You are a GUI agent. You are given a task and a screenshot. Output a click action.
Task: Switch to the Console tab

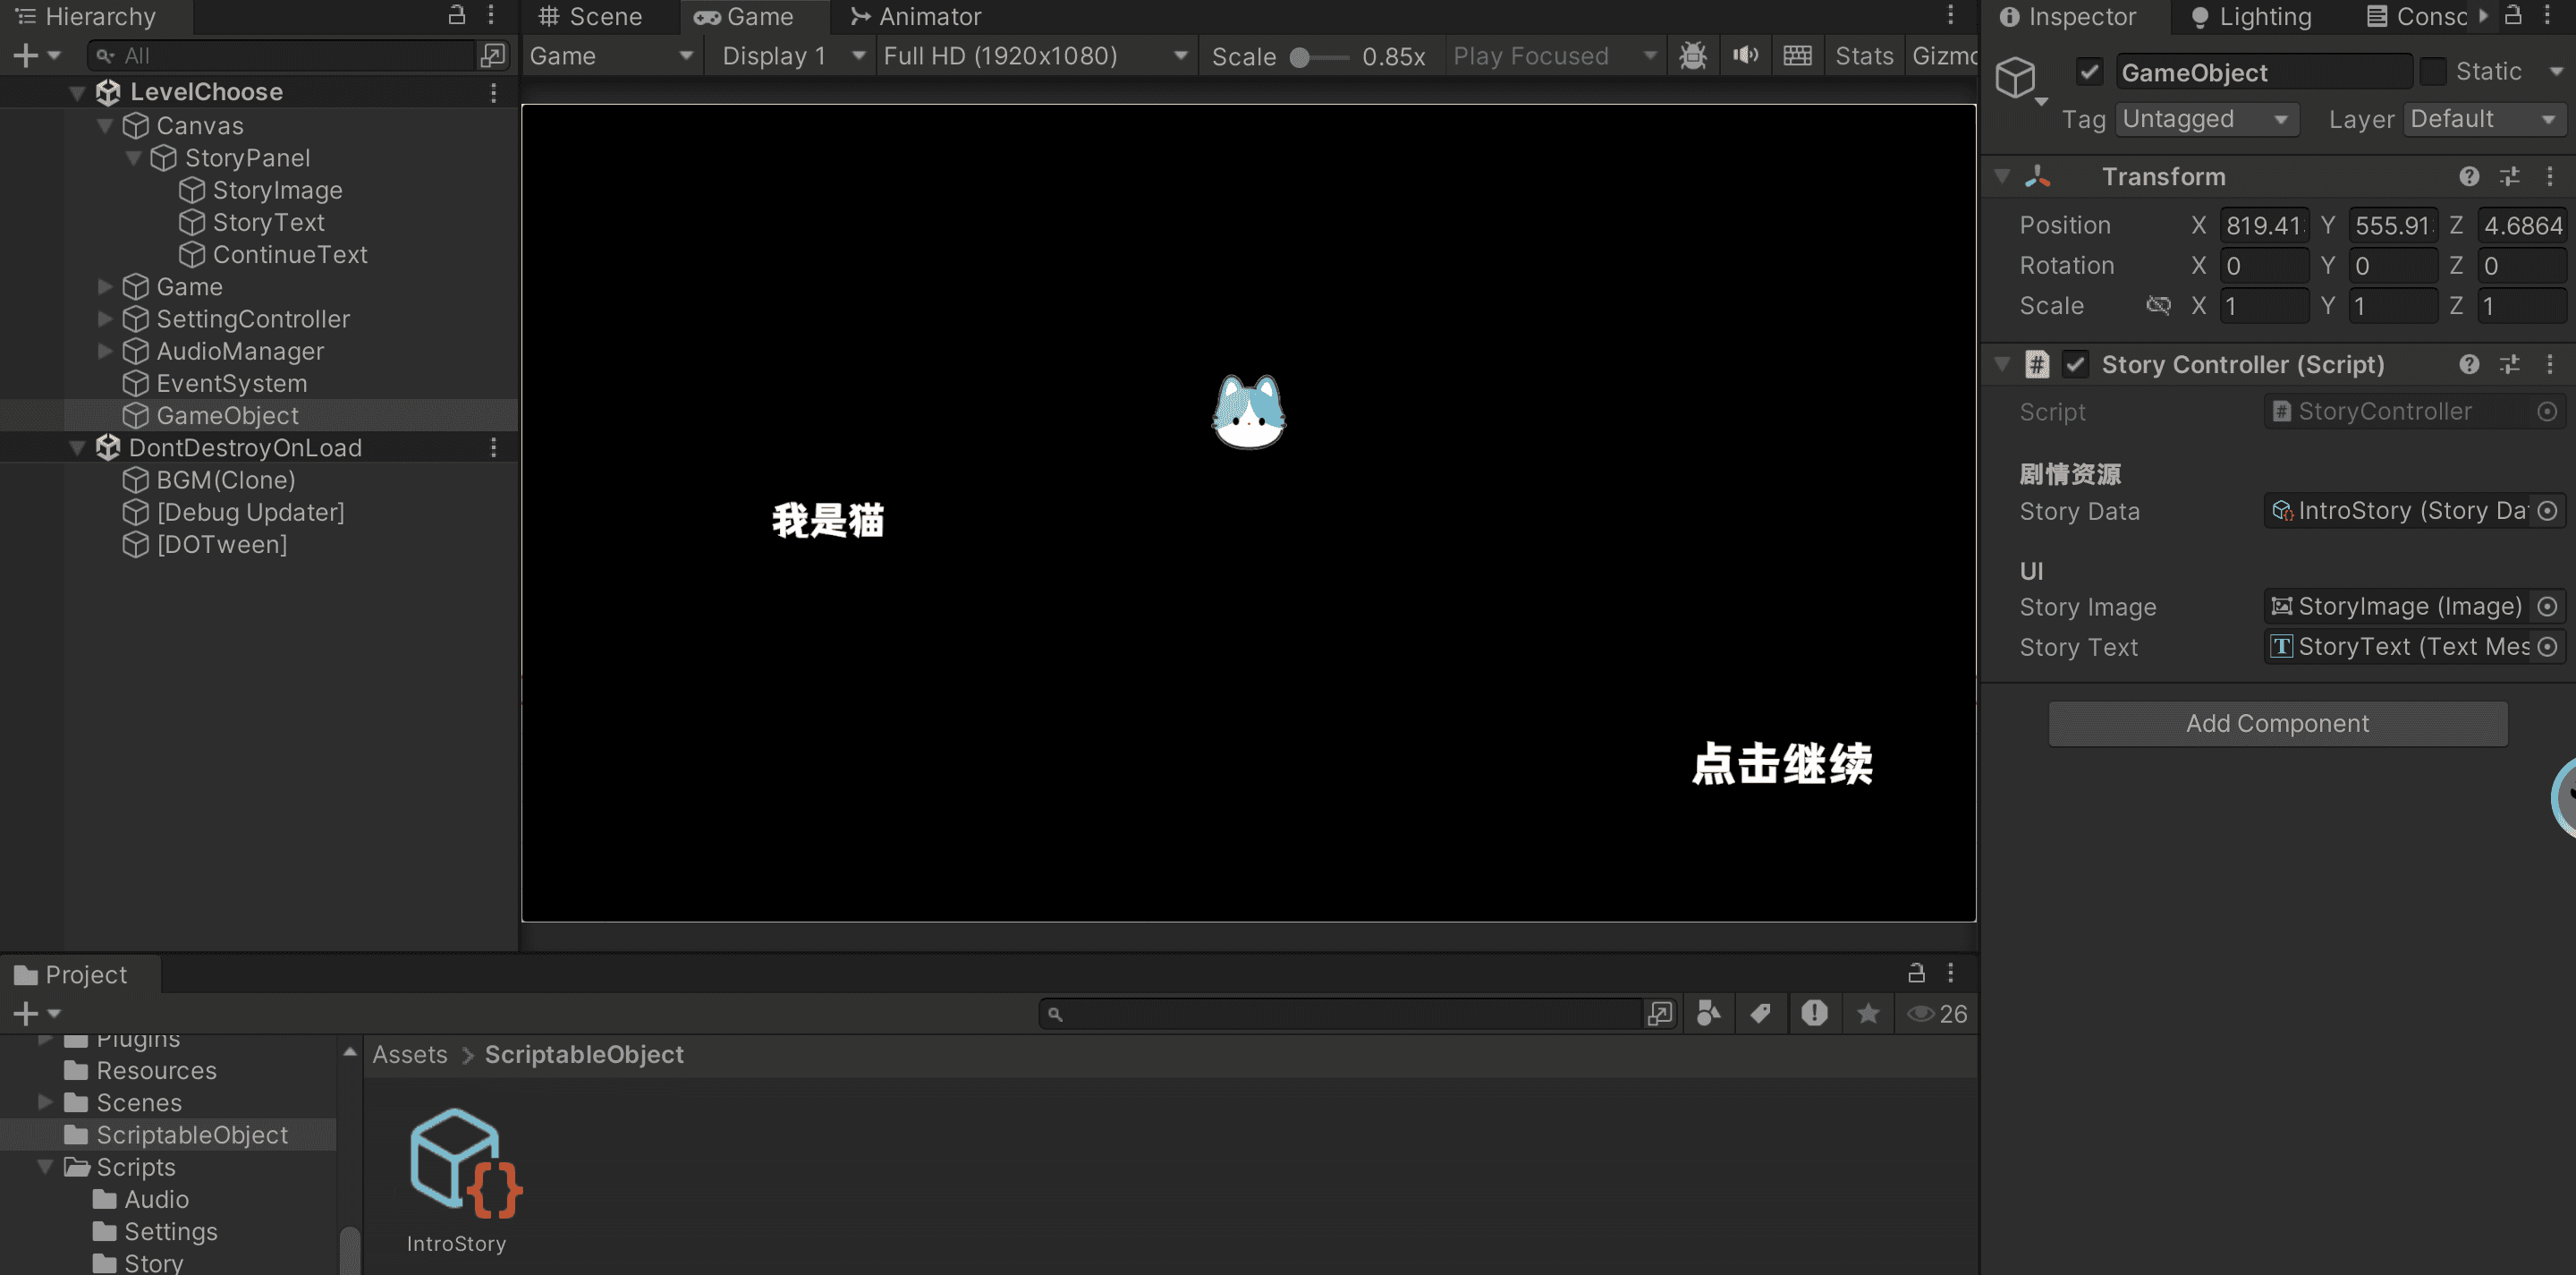(2418, 16)
